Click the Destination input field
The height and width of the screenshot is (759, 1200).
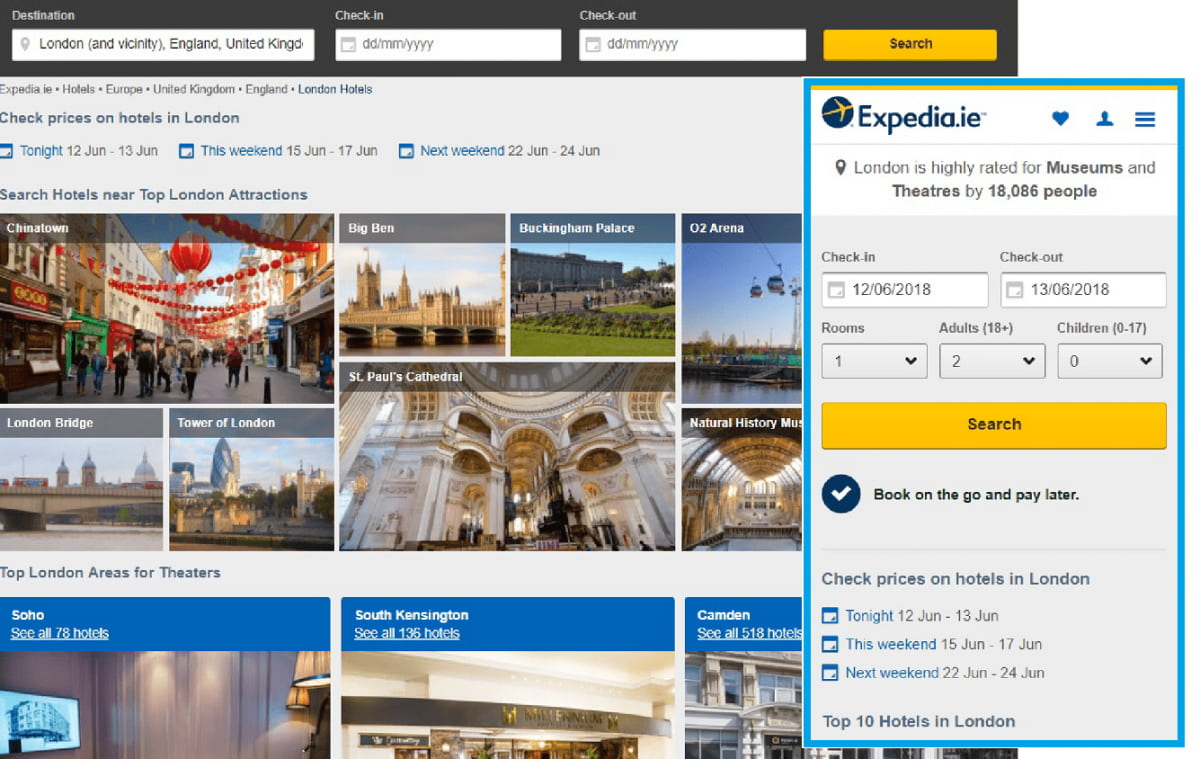point(165,44)
